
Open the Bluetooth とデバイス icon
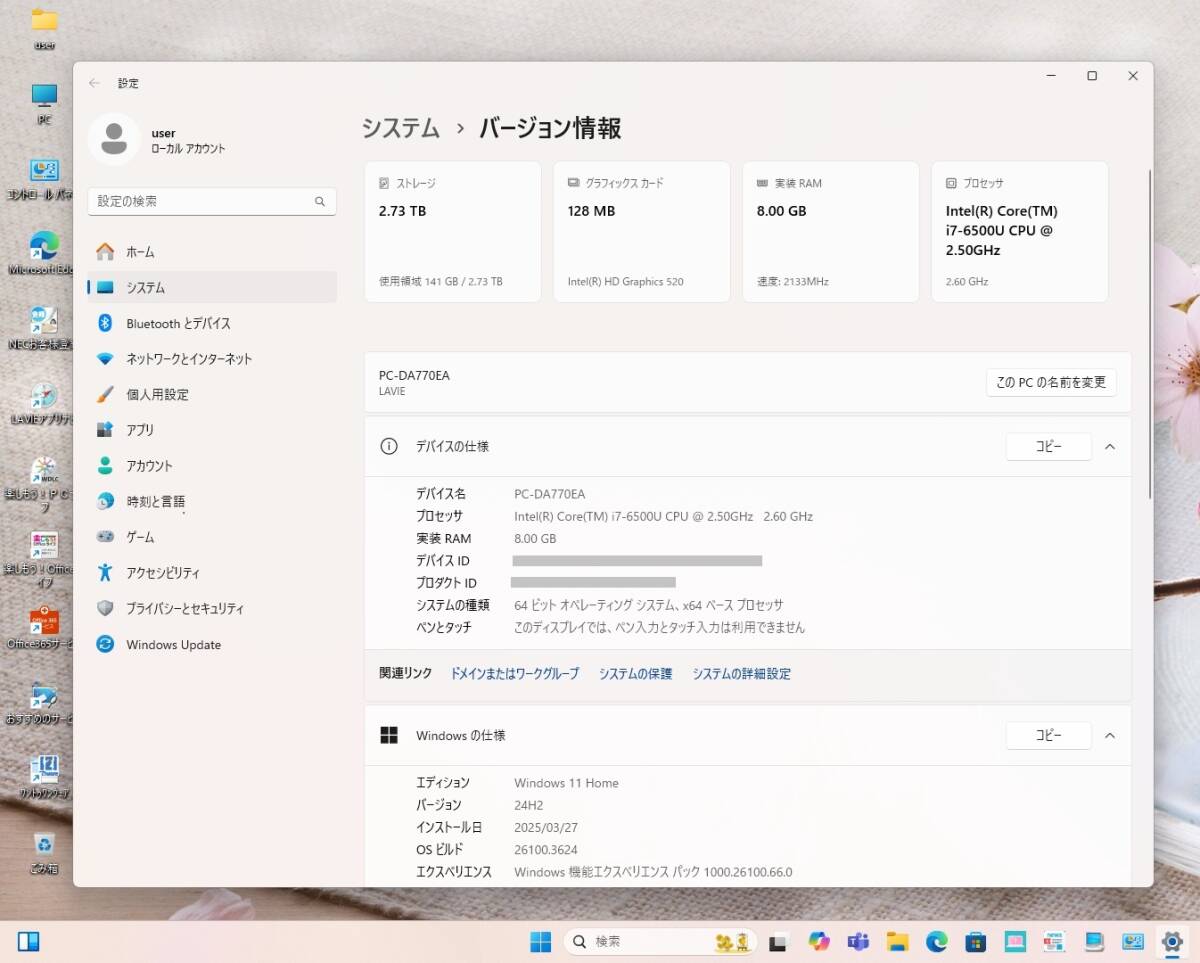105,323
